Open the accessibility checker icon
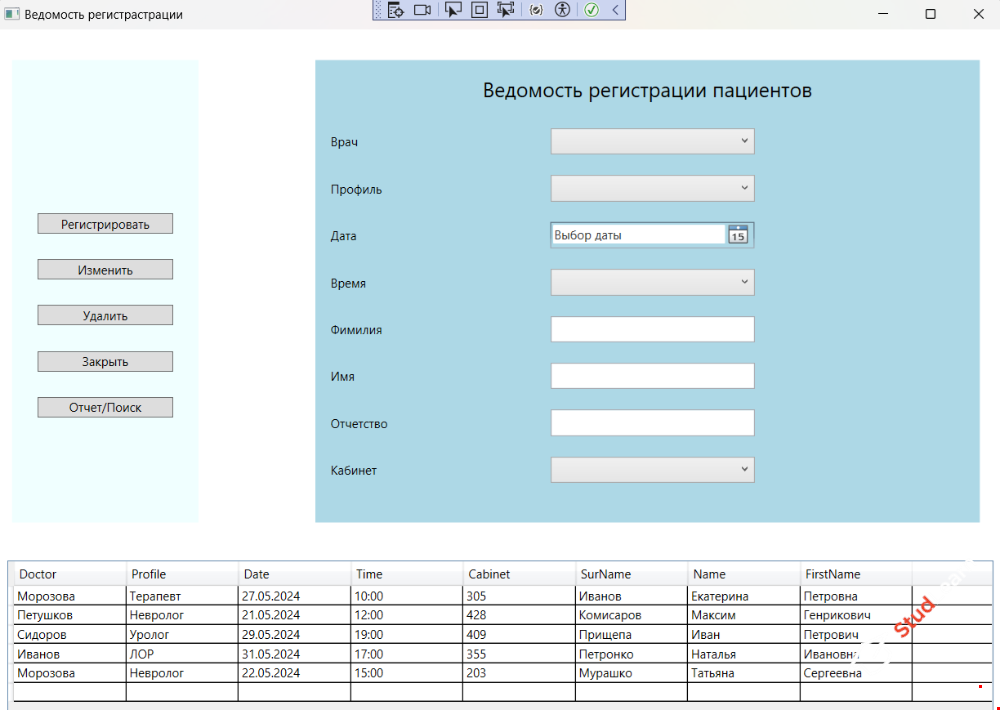Screen dimensions: 1000x710 (562, 10)
